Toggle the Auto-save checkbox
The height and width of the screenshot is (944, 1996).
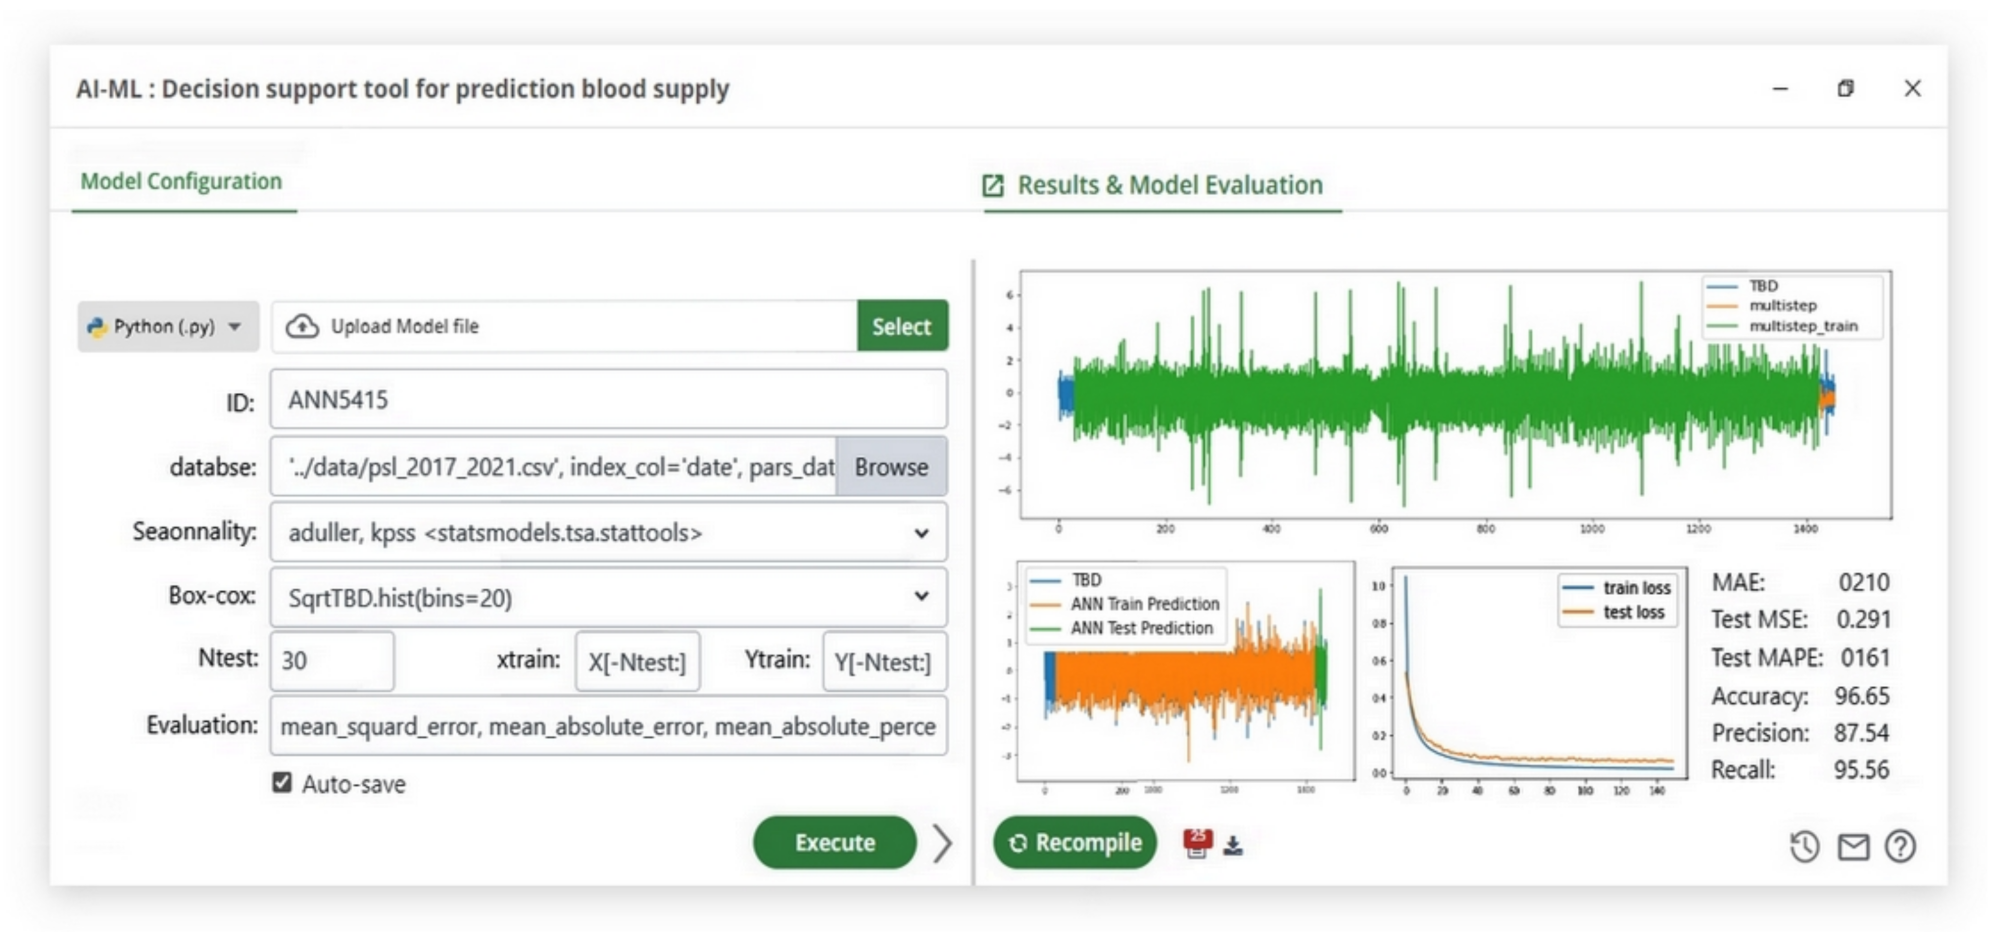coord(282,782)
